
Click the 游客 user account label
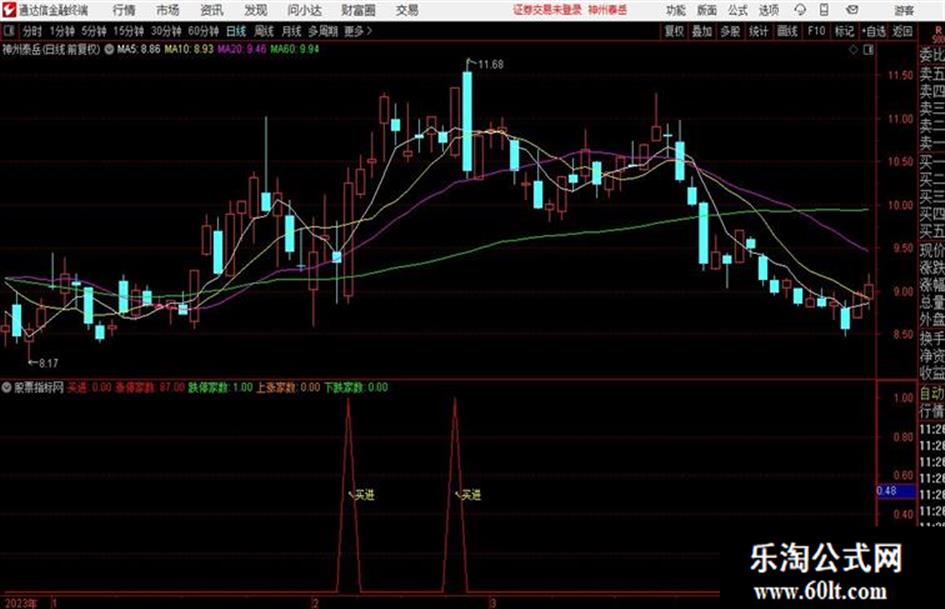point(904,10)
